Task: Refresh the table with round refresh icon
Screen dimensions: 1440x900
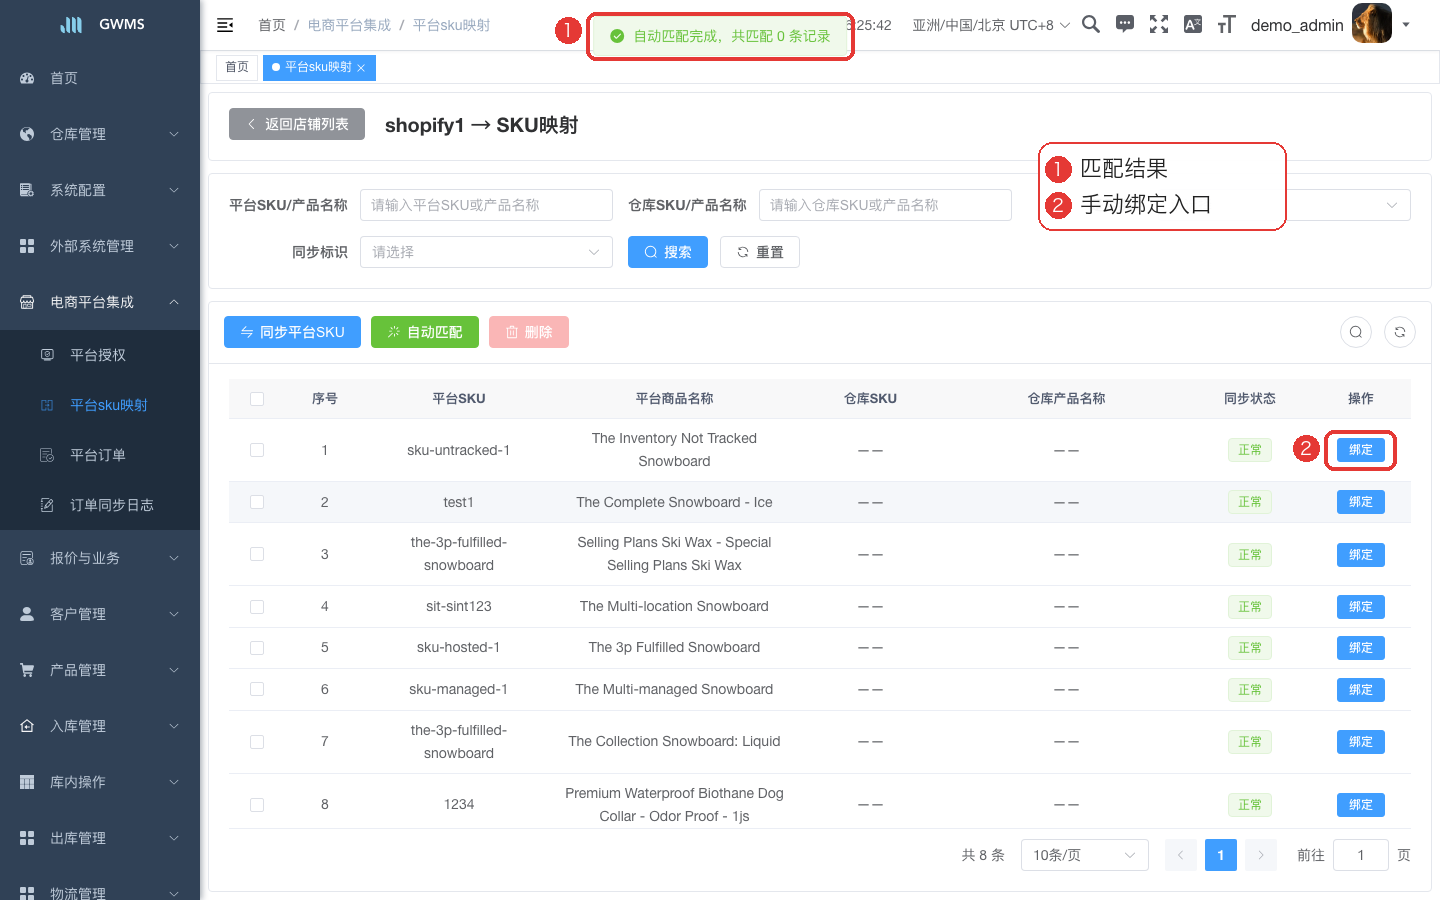Action: click(x=1400, y=332)
